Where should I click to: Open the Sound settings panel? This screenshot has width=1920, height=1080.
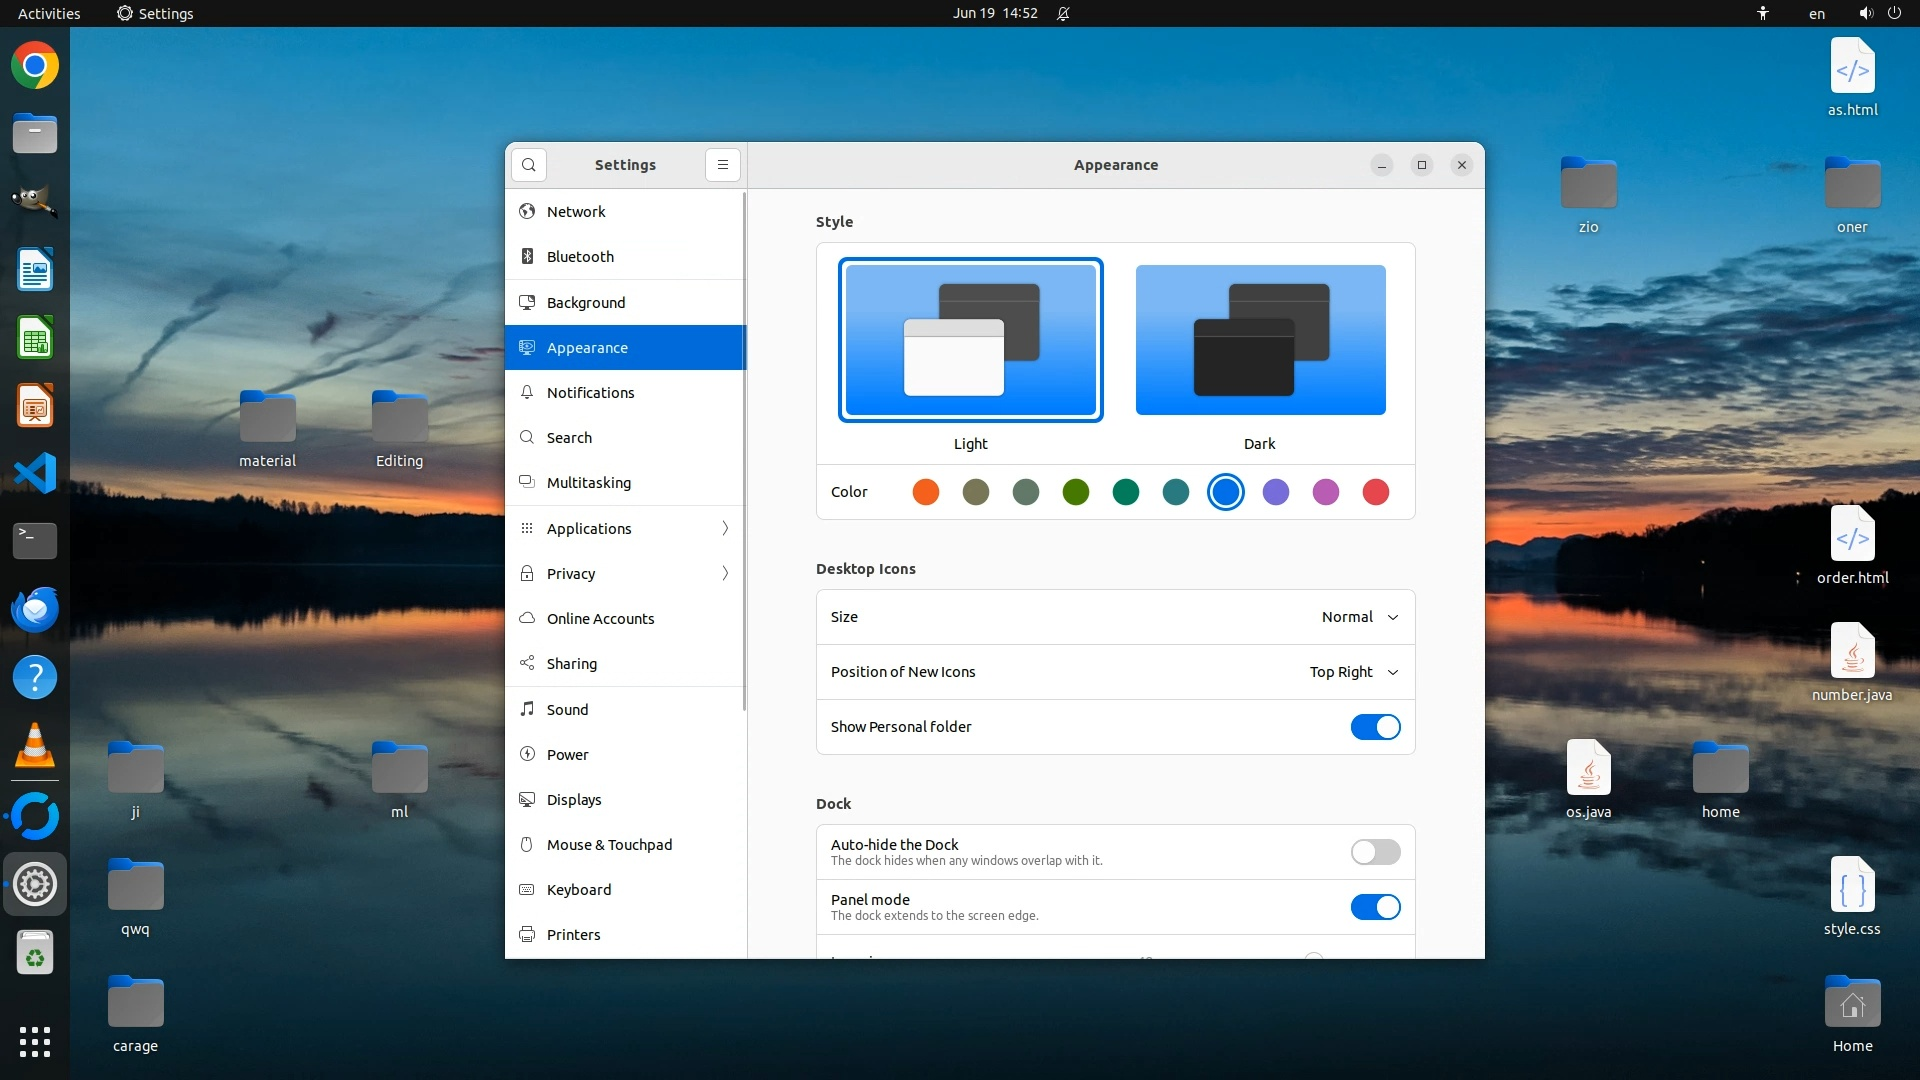567,710
